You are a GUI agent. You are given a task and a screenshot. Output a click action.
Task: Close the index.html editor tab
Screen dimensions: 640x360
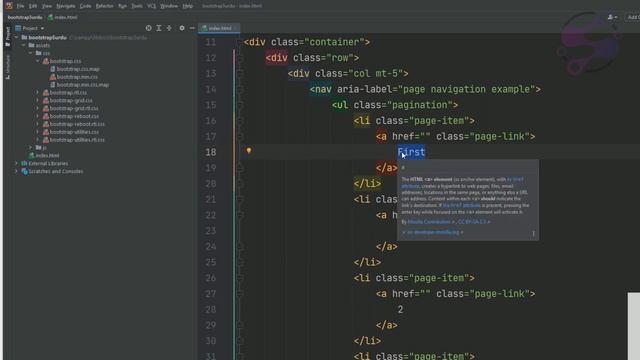click(236, 28)
